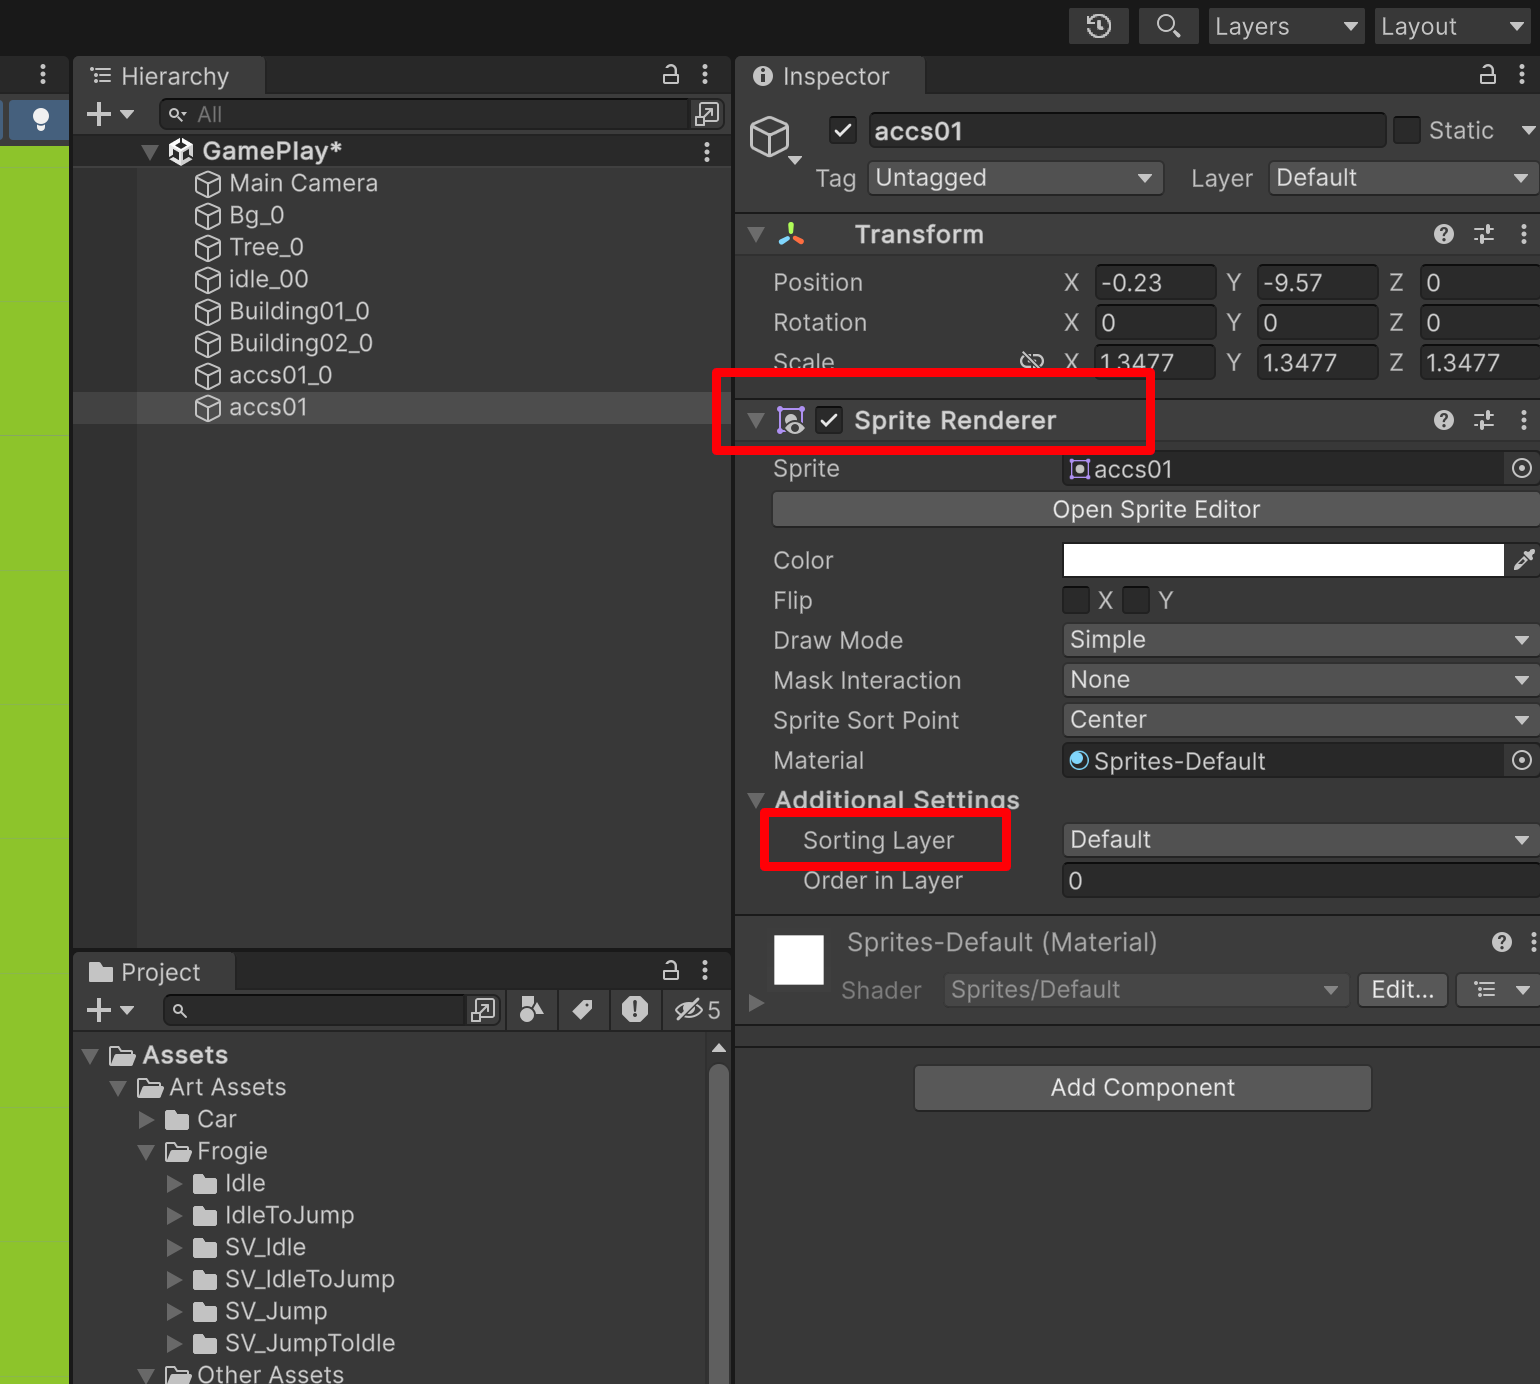Disable the Sprite Renderer checkbox

tap(829, 420)
